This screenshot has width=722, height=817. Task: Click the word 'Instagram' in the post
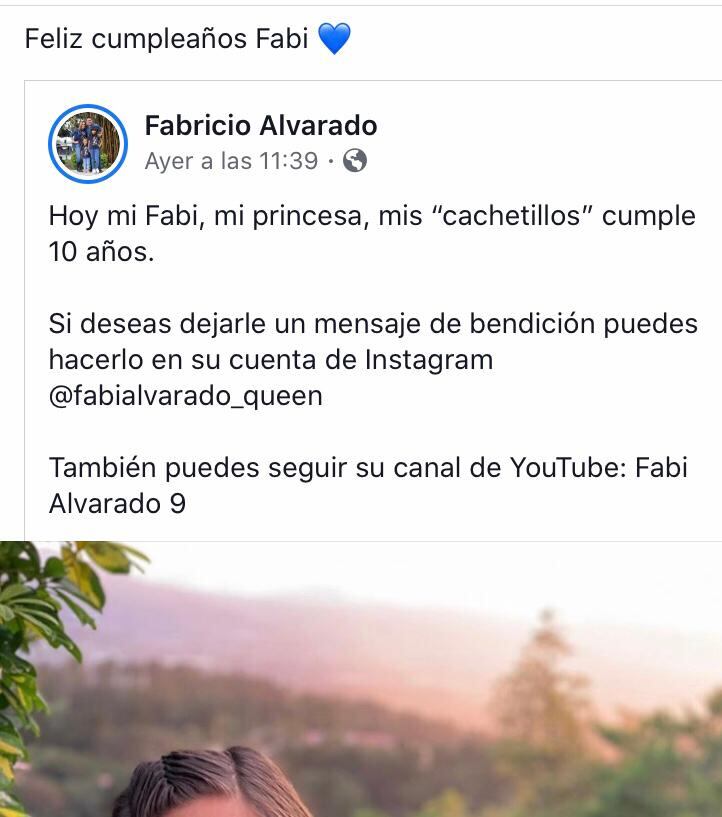[429, 360]
